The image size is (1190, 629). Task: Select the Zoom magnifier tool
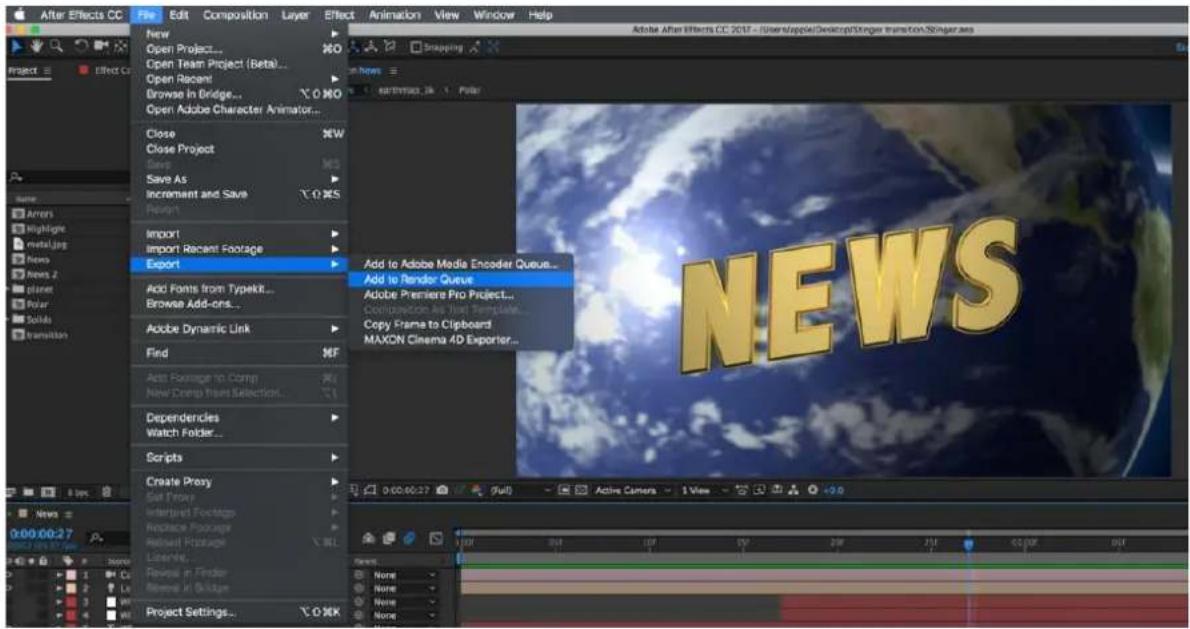point(56,46)
